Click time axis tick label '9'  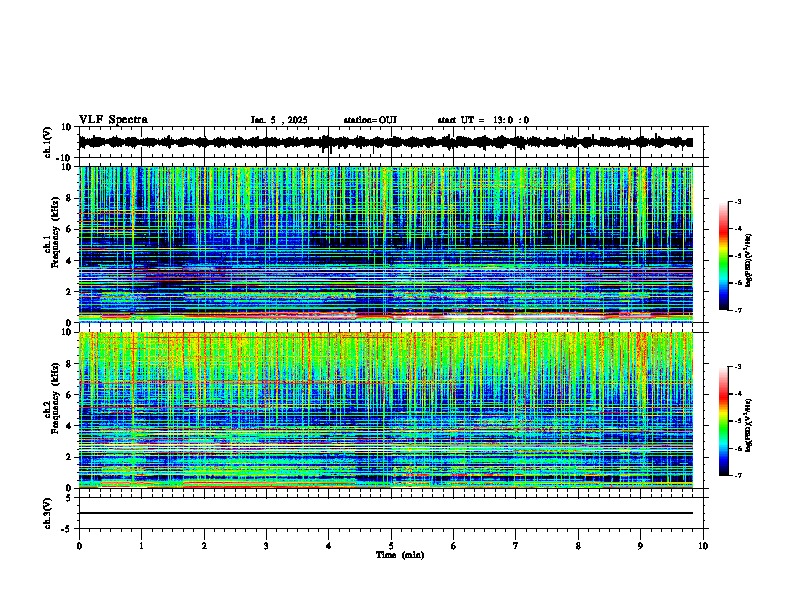(640, 546)
